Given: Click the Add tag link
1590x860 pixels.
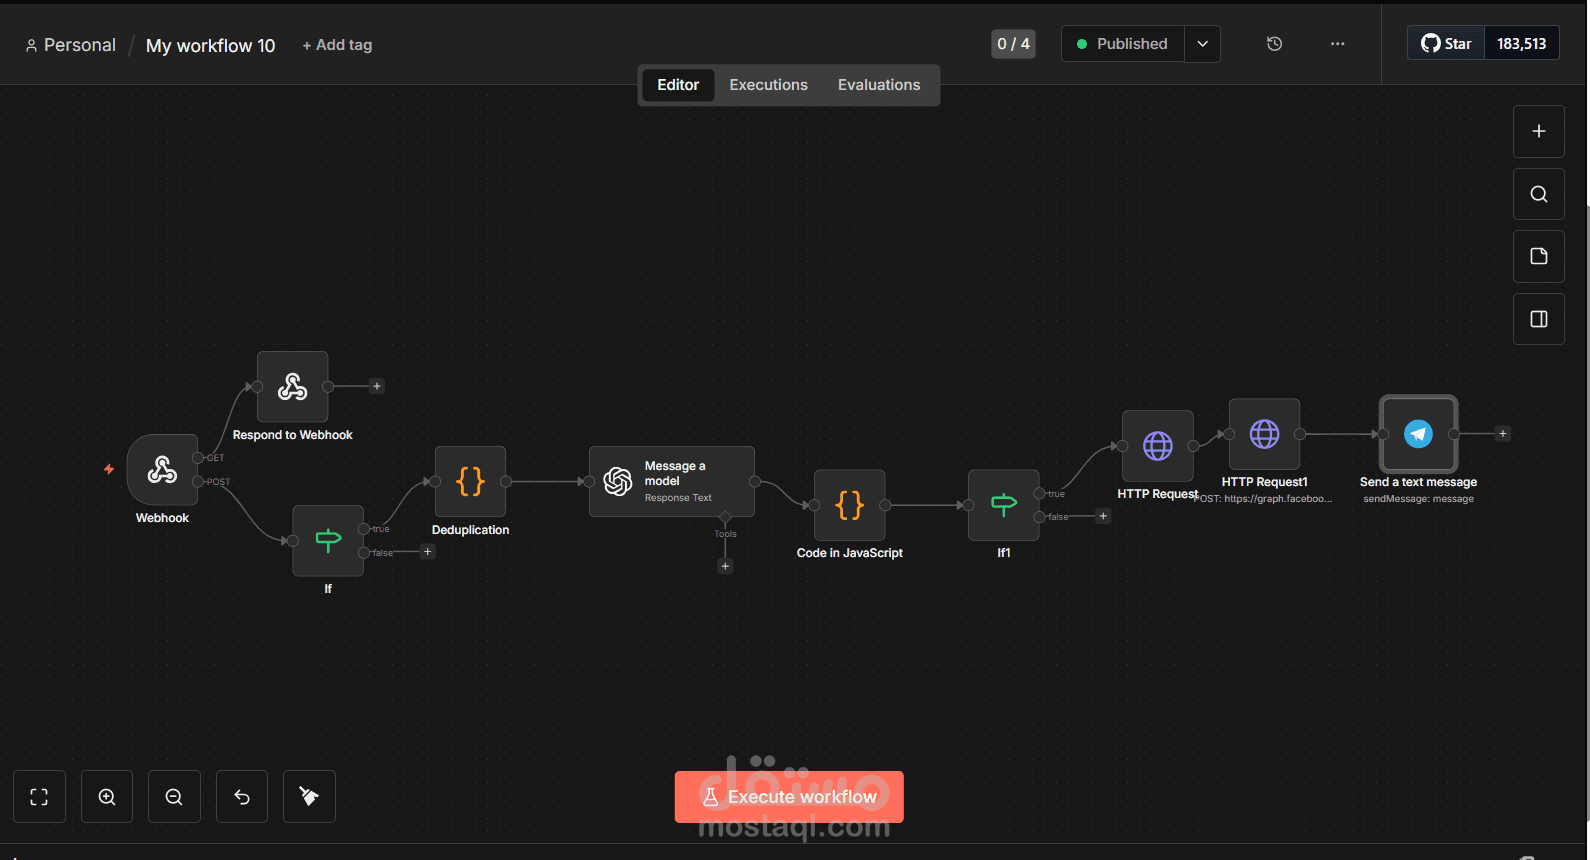Looking at the screenshot, I should [x=337, y=45].
